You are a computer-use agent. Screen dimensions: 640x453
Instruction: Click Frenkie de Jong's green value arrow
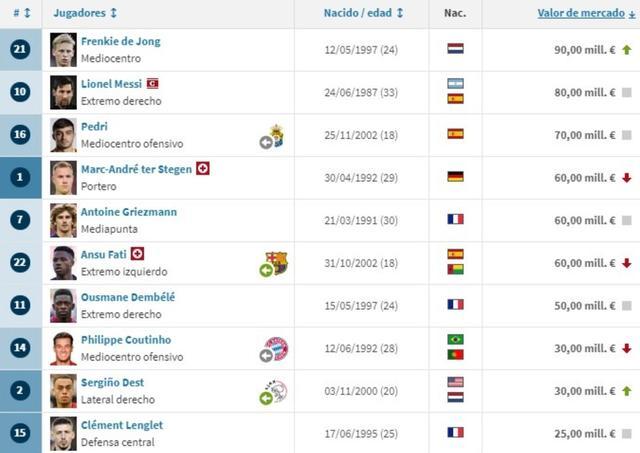click(626, 49)
